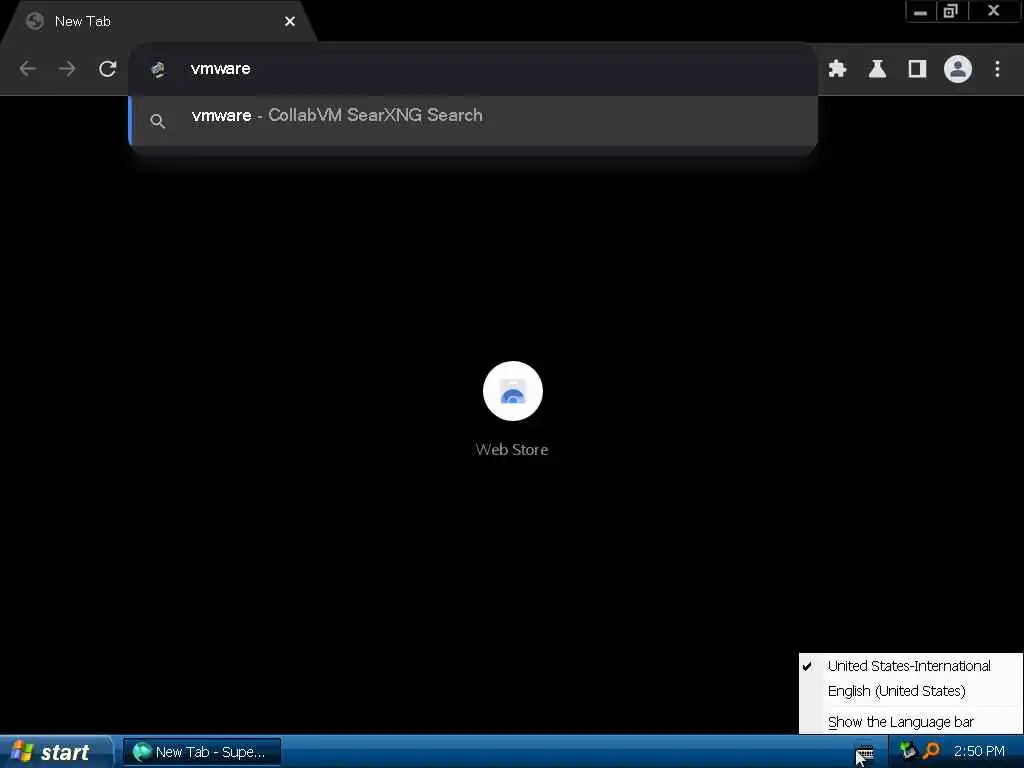The image size is (1024, 768).
Task: Close the New Tab tab
Action: 290,22
